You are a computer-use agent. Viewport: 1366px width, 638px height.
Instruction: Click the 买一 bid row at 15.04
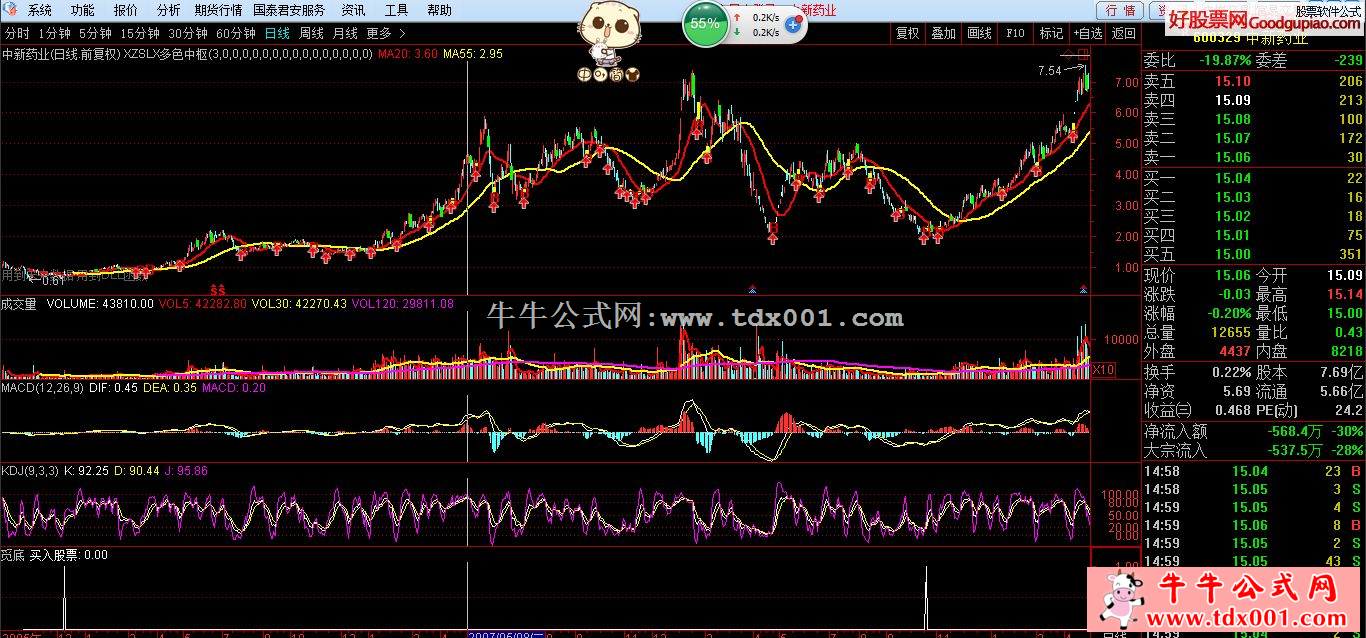coord(1254,178)
